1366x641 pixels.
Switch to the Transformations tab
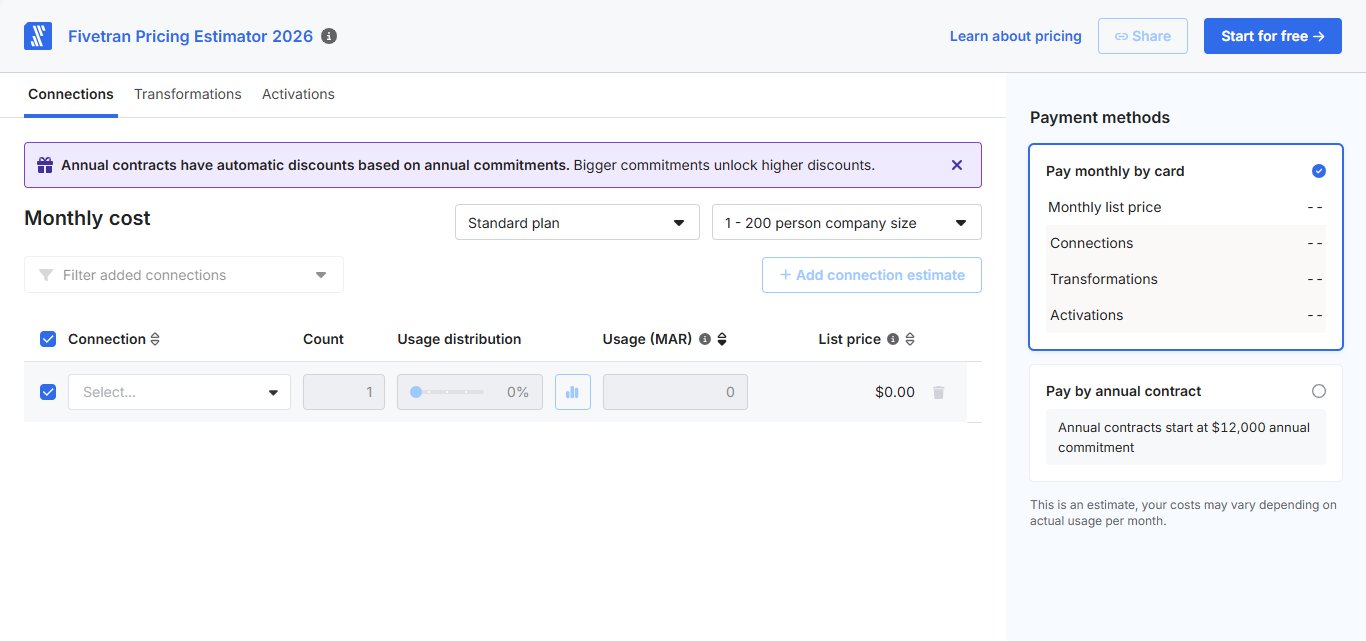click(x=188, y=94)
